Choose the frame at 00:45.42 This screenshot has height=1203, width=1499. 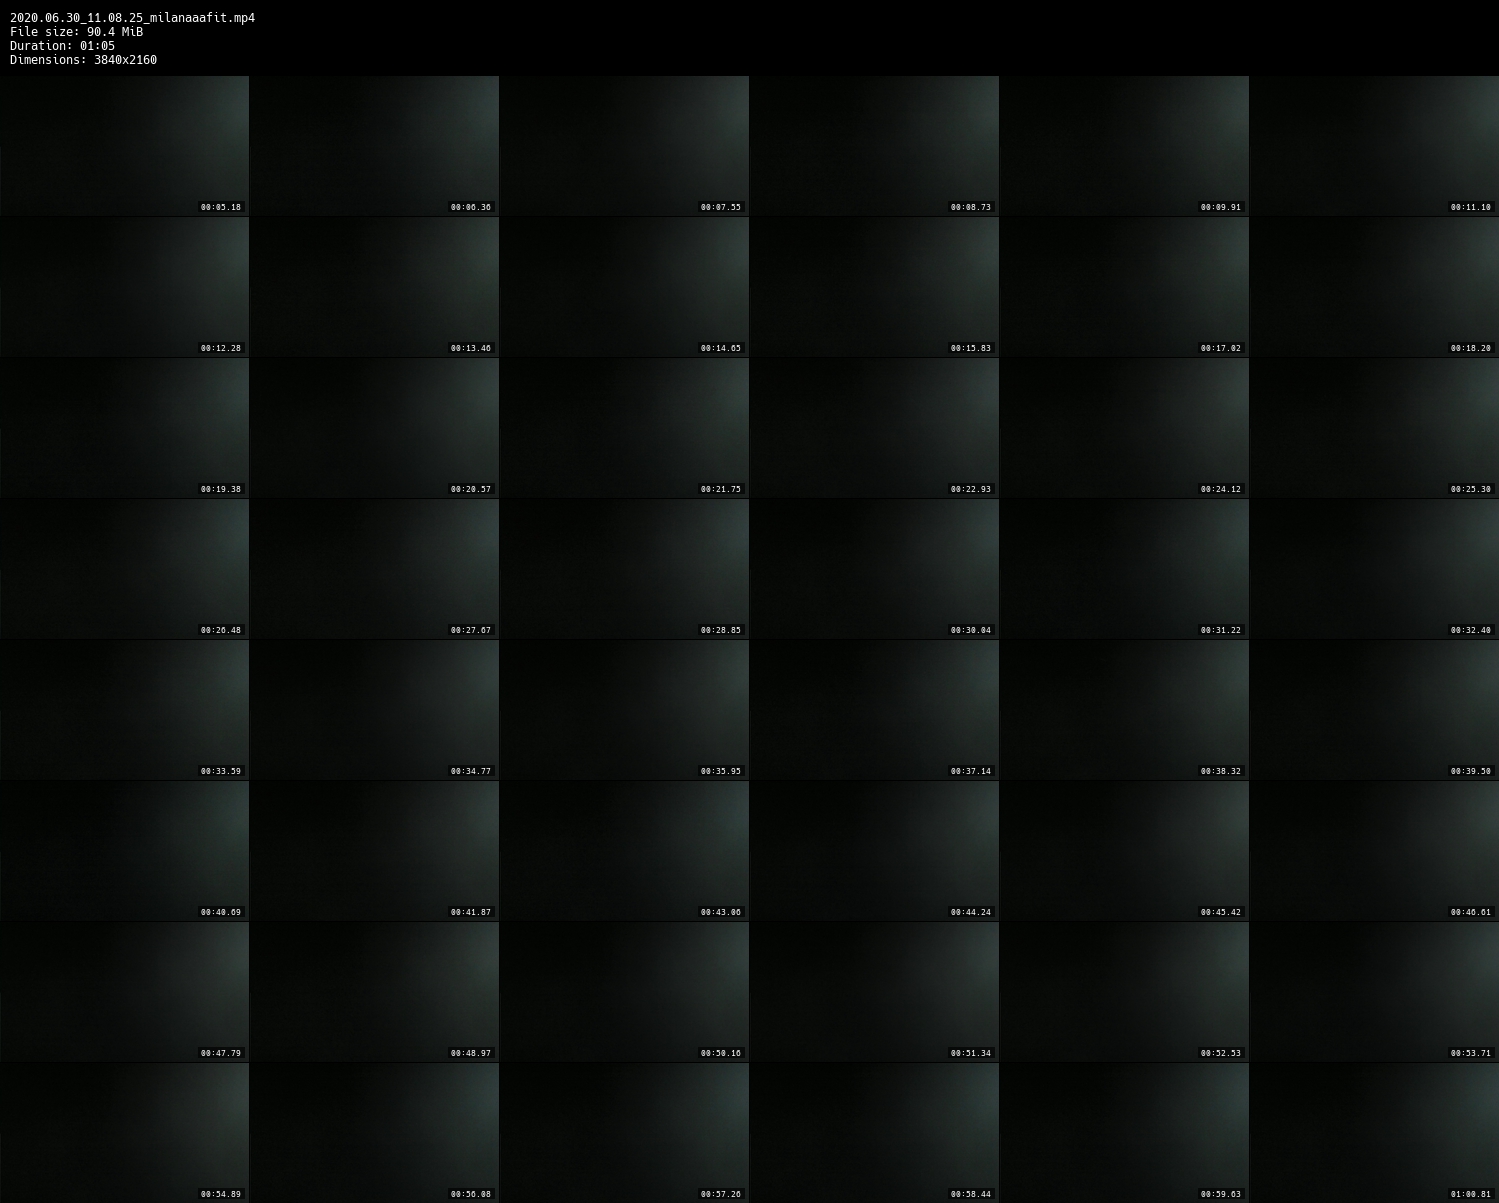click(x=1124, y=851)
